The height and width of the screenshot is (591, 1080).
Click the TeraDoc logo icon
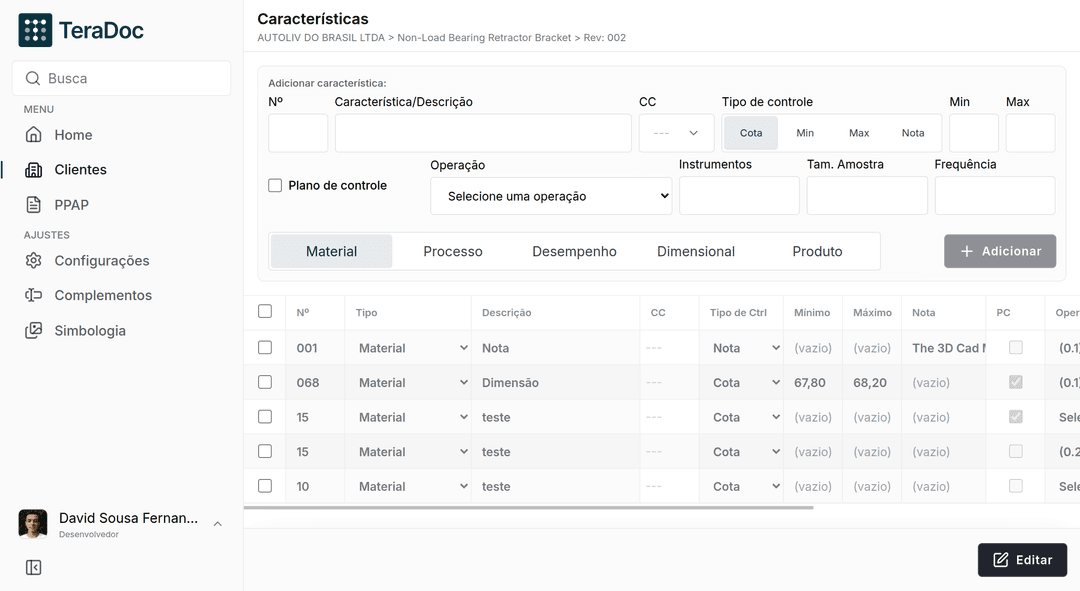tap(35, 31)
